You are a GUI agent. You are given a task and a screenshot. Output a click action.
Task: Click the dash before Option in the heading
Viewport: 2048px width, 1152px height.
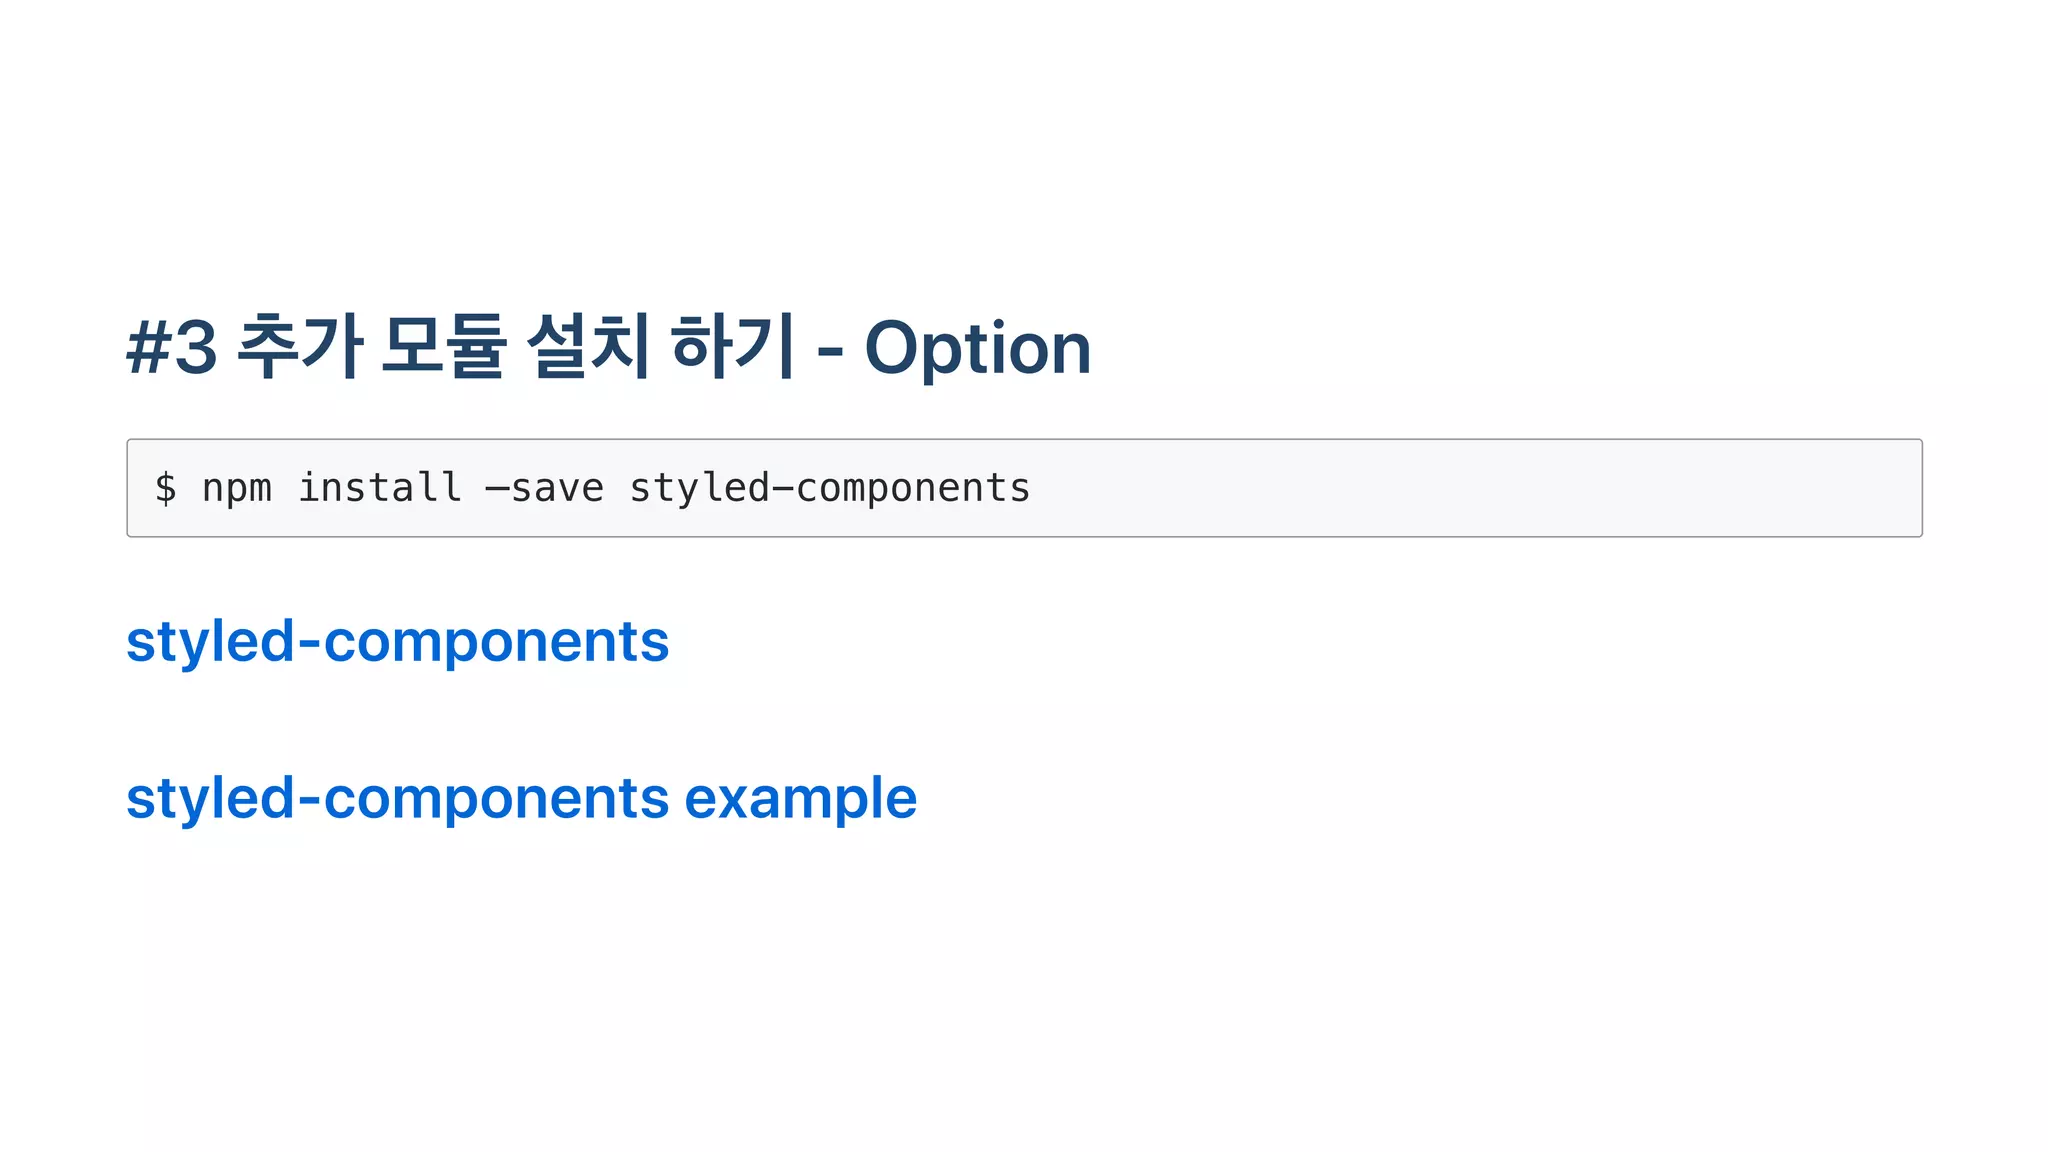point(830,352)
